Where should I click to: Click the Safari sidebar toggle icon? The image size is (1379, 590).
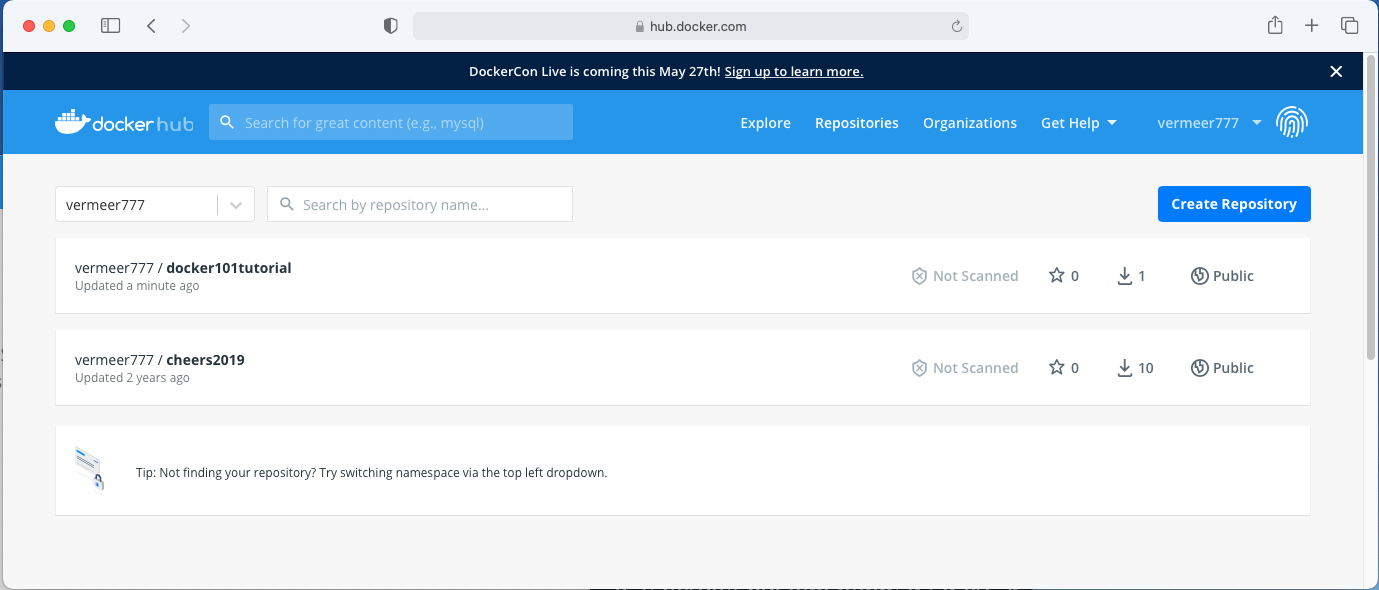[110, 26]
